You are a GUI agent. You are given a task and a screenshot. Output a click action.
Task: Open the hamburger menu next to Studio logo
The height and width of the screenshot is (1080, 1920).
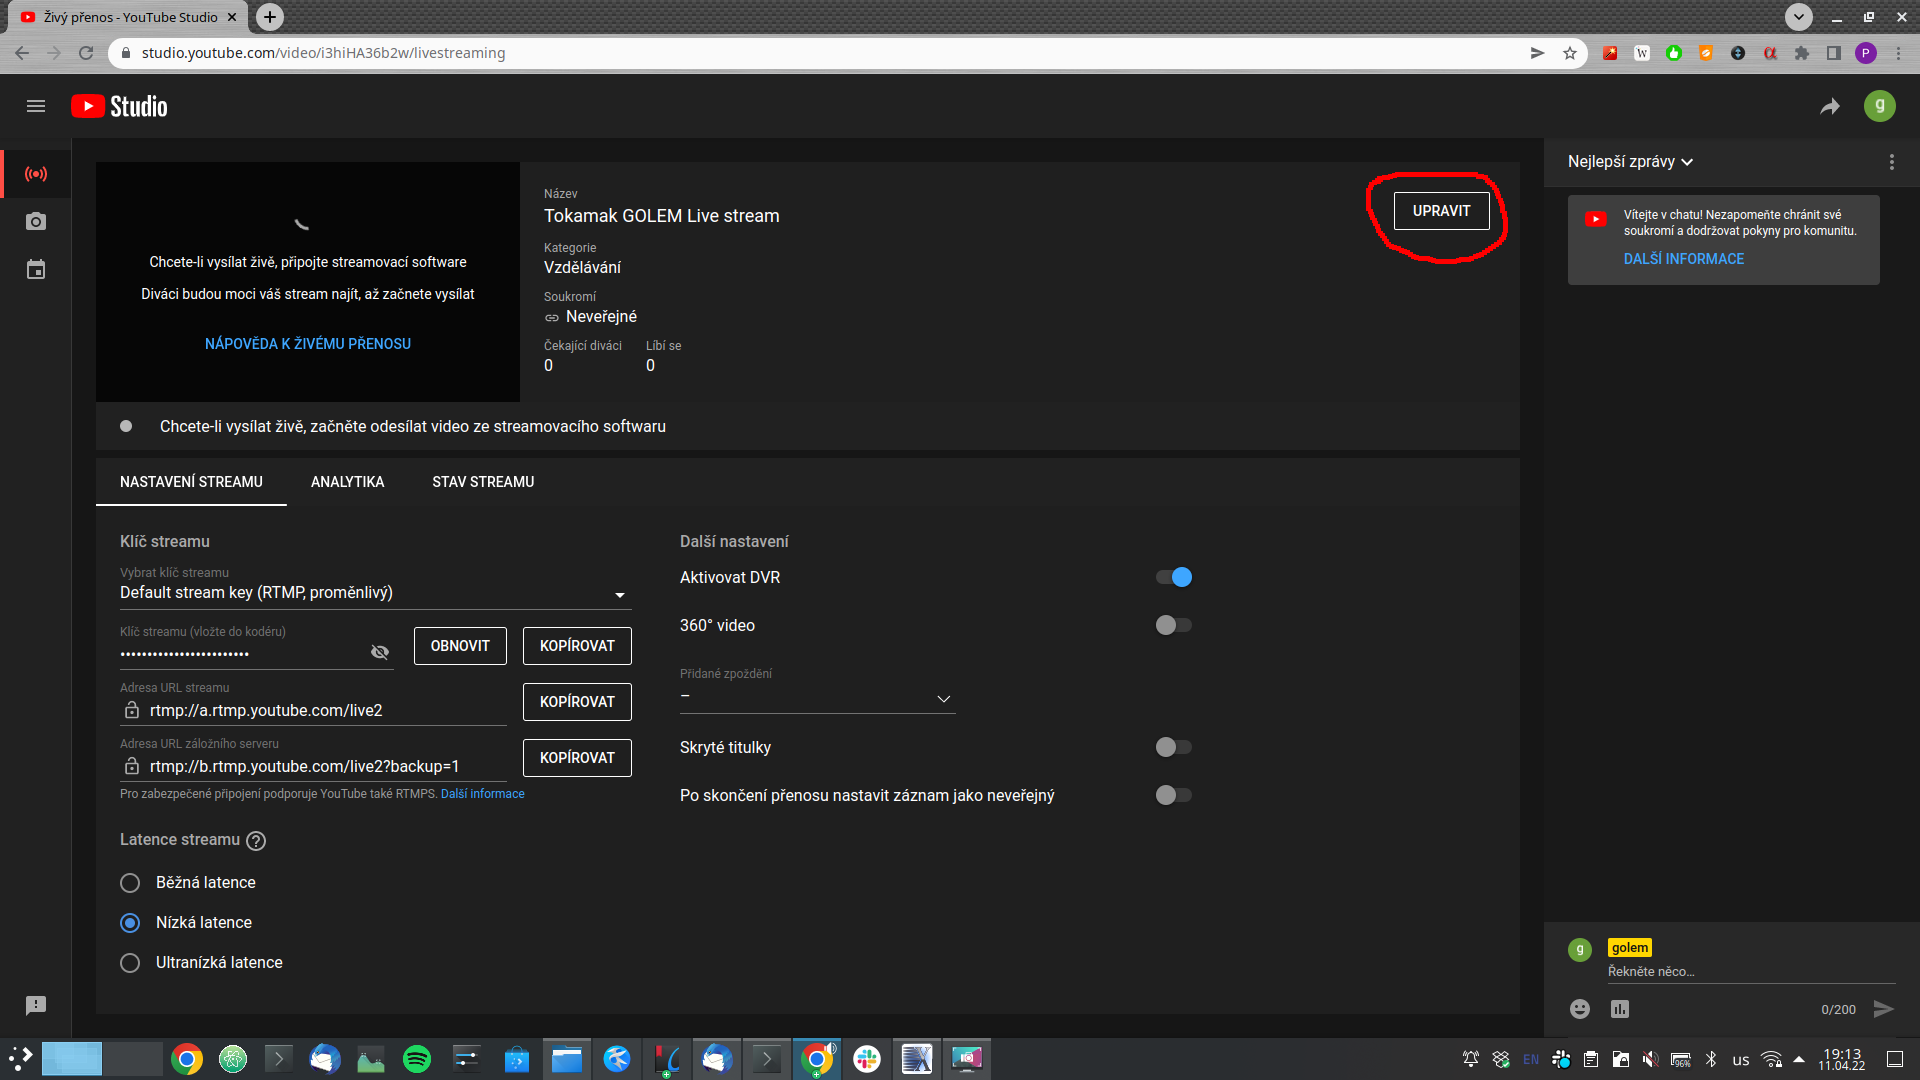[x=36, y=106]
